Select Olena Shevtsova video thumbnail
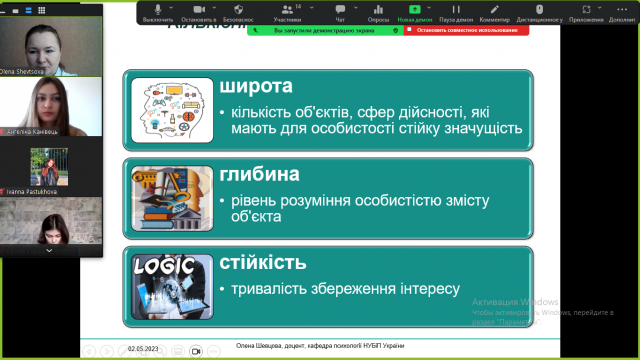The image size is (640, 360). pos(51,46)
